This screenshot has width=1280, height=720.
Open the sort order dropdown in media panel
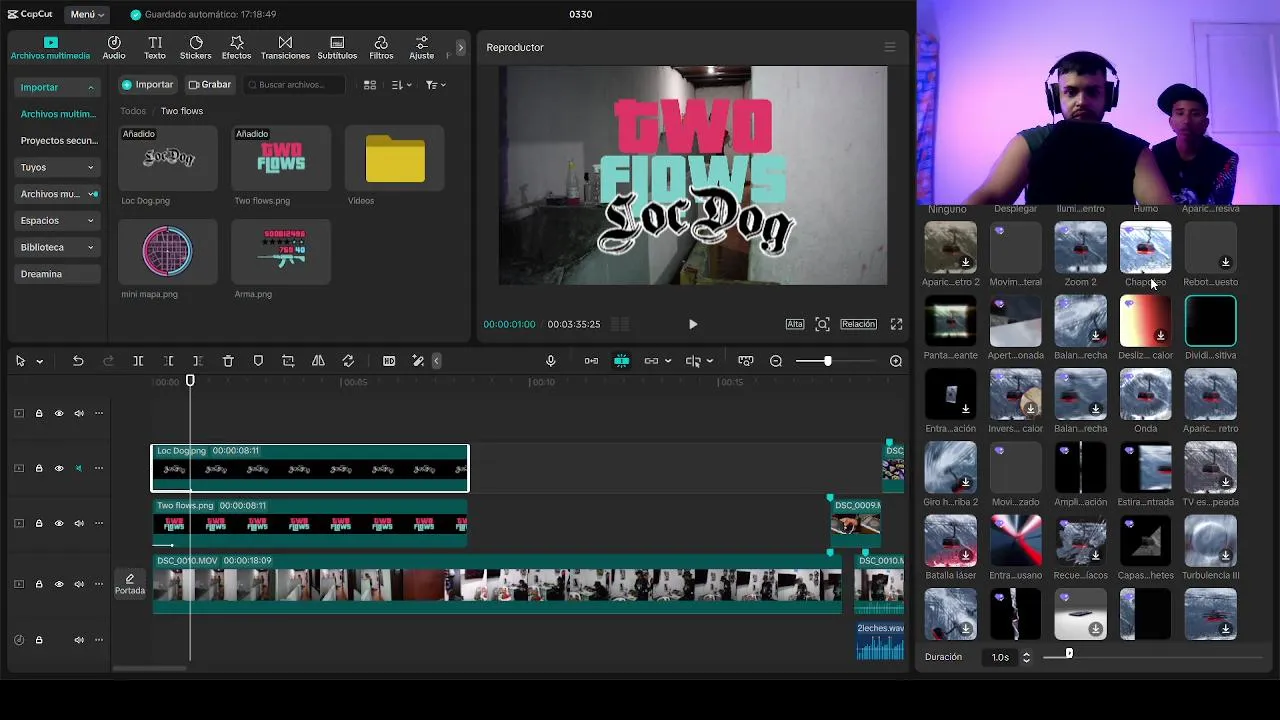401,85
